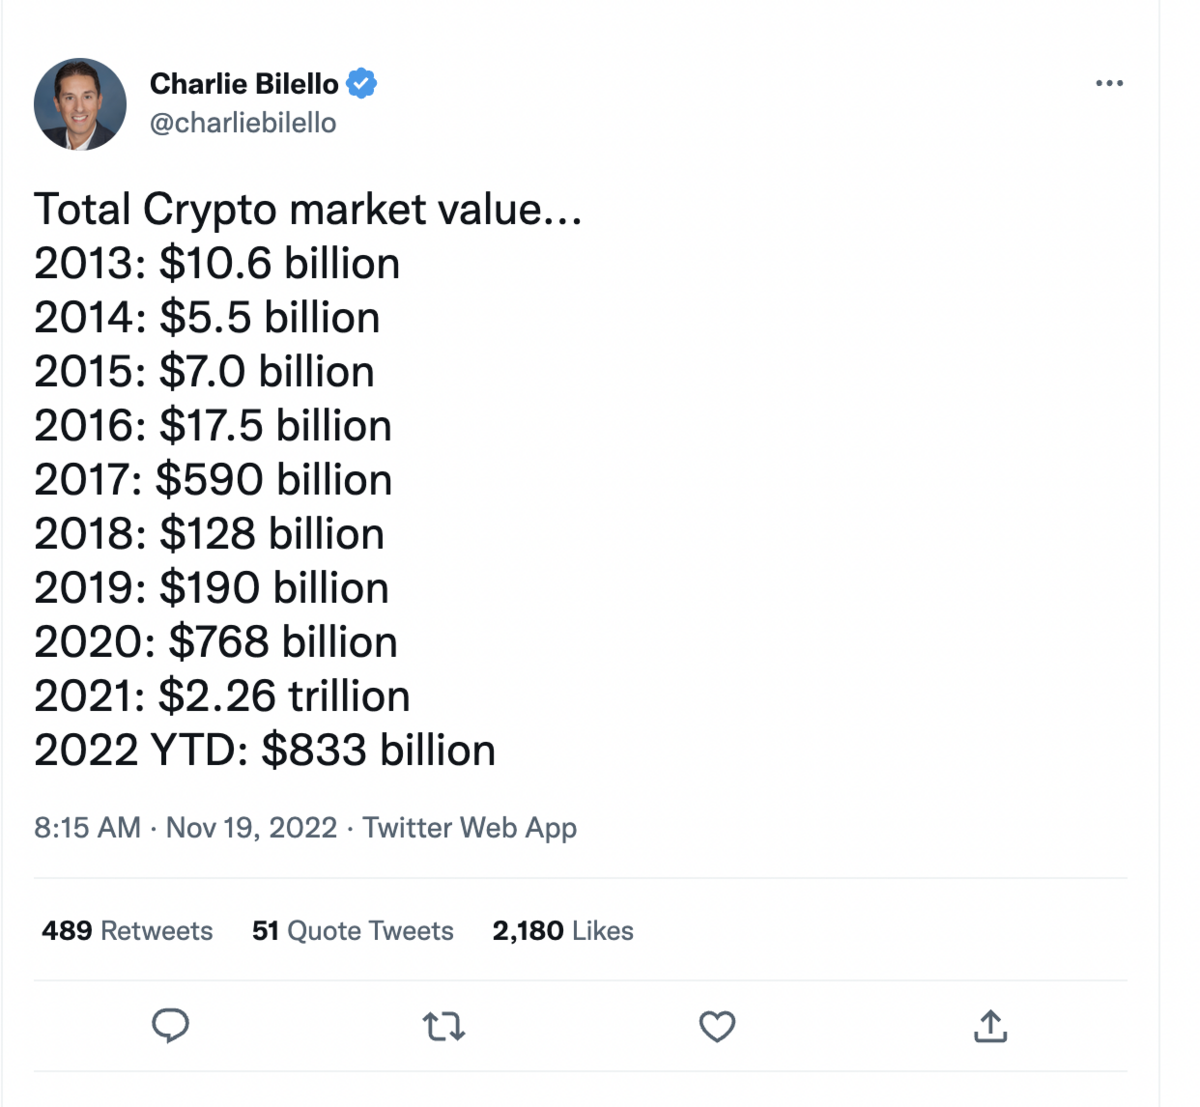
Task: View the 51 Quote Tweets
Action: tap(353, 931)
